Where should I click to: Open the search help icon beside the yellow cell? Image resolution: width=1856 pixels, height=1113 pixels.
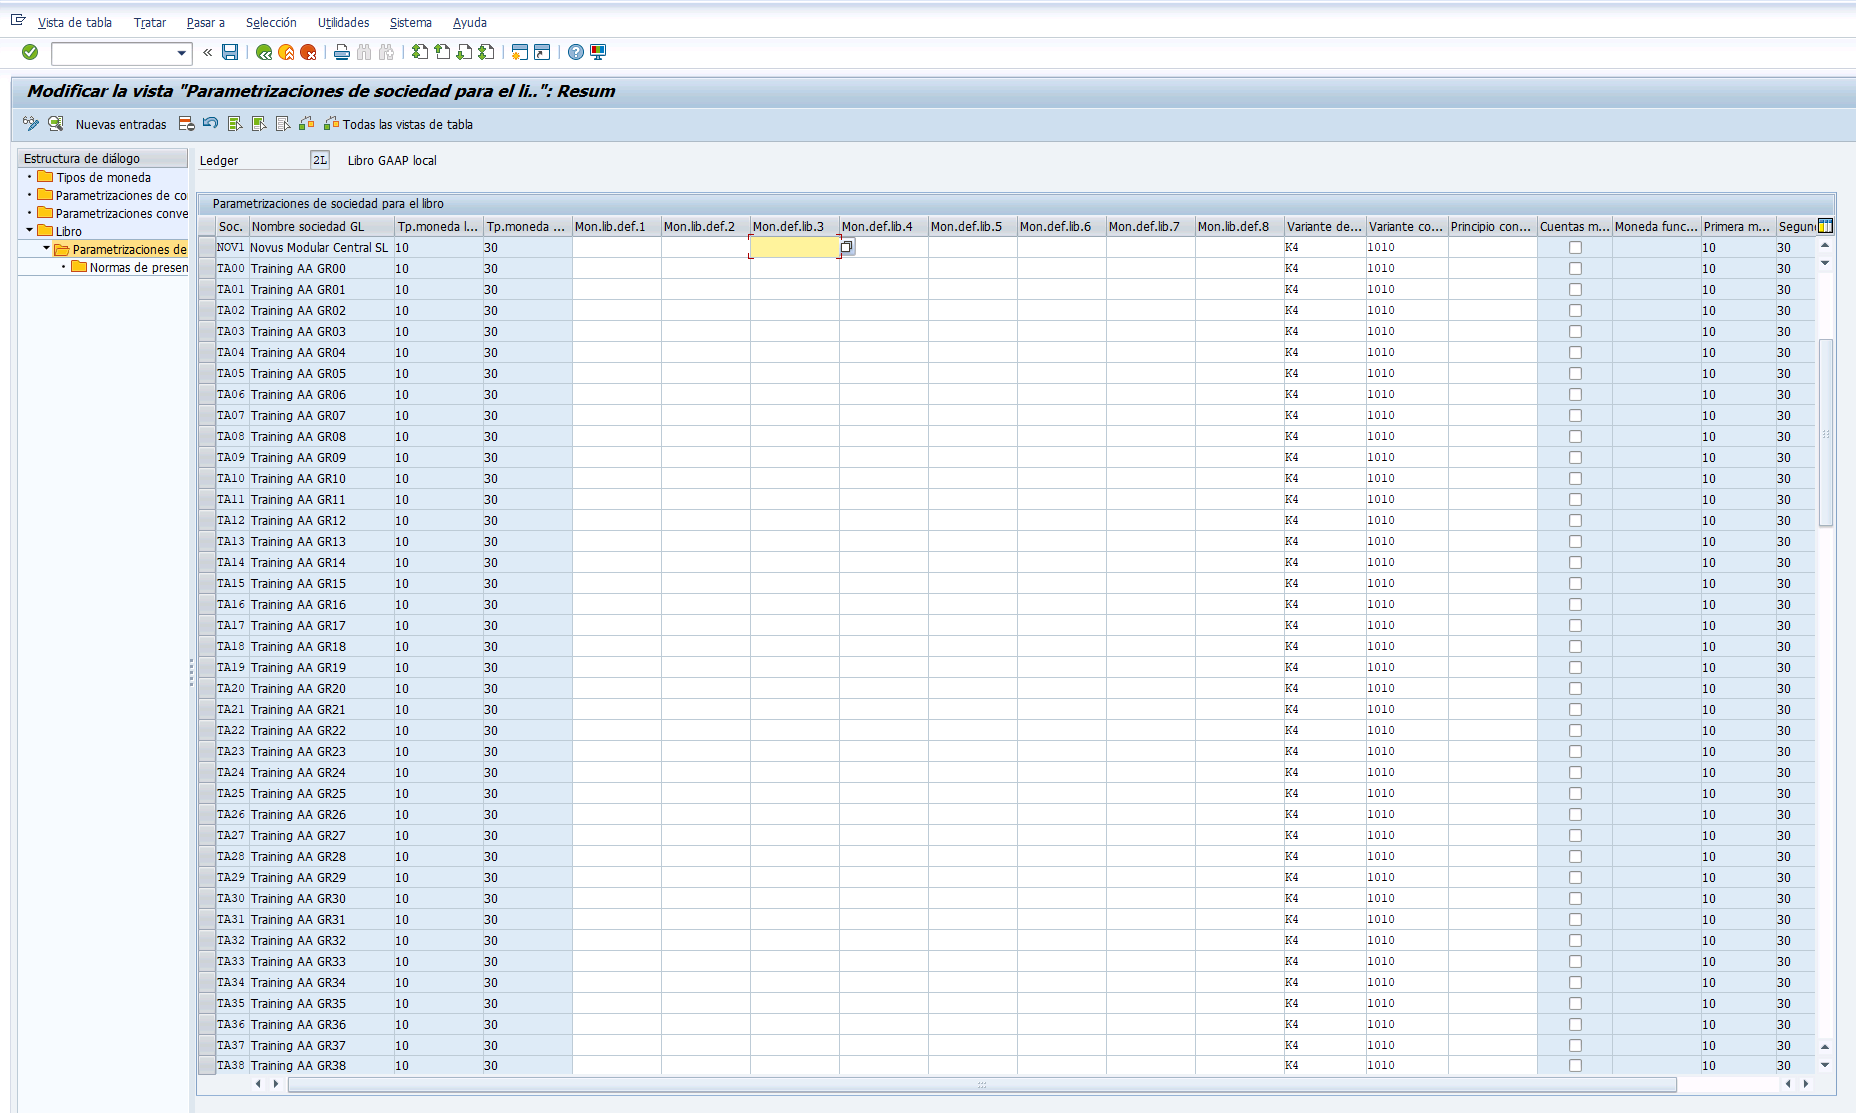tap(847, 247)
